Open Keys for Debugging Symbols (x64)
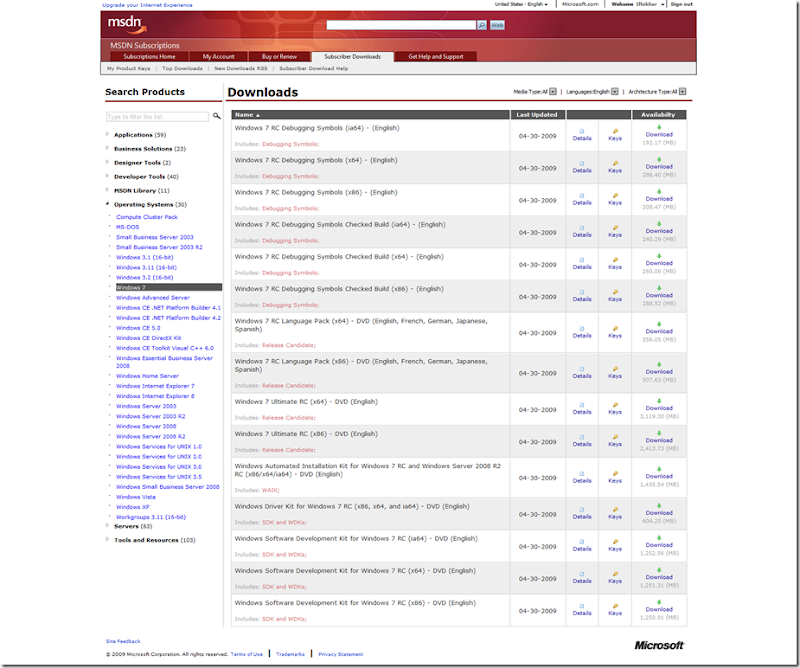 click(615, 167)
